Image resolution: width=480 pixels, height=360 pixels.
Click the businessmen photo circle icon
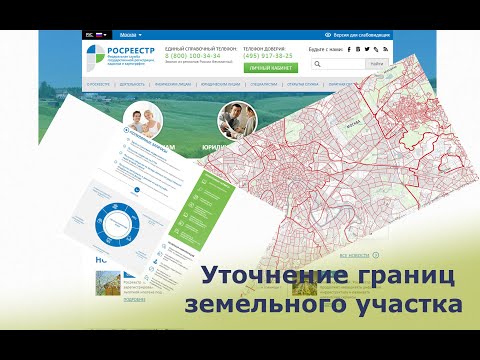237,121
